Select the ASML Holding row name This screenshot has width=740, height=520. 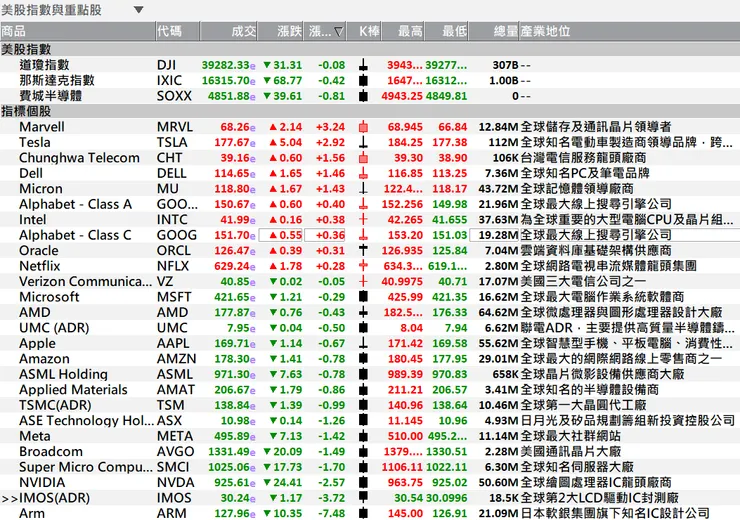(x=64, y=375)
